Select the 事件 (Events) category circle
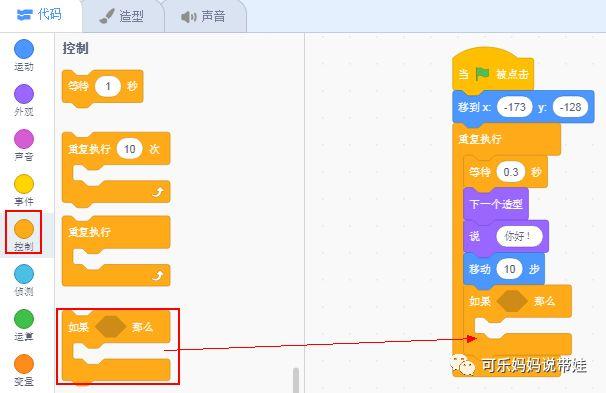 tap(24, 184)
